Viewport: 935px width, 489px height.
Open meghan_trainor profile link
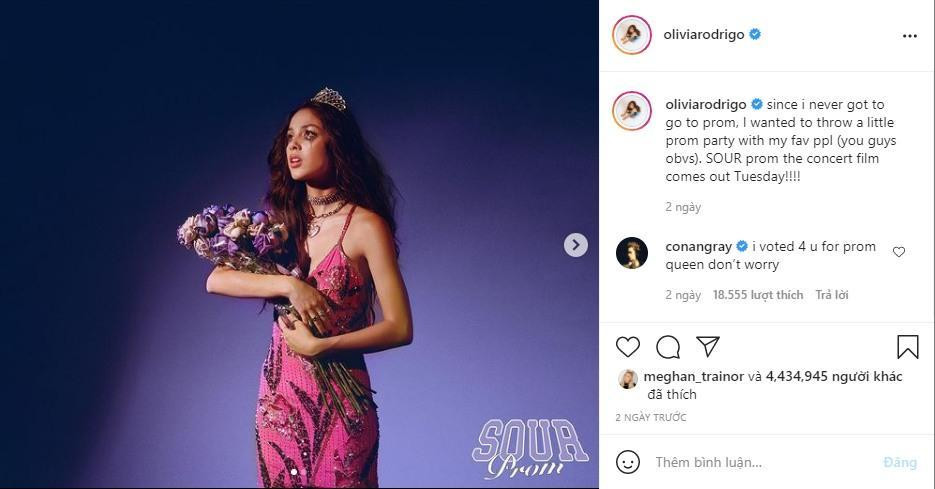(694, 377)
